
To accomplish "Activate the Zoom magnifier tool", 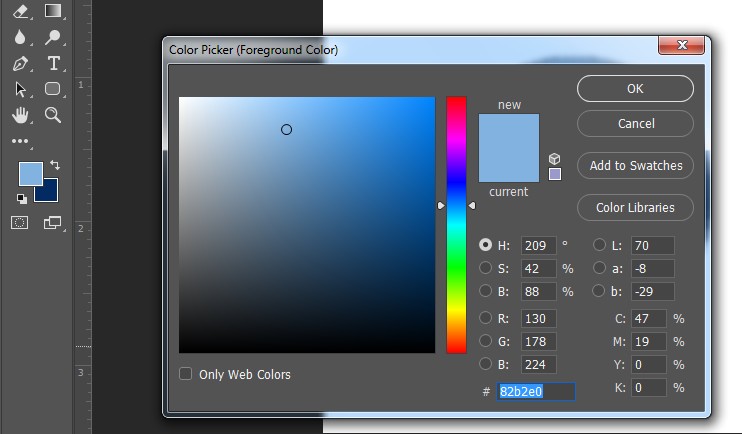I will pyautogui.click(x=53, y=115).
